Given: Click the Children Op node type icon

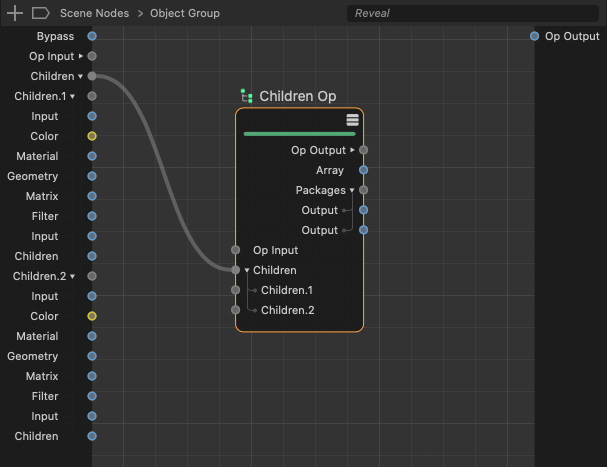Looking at the screenshot, I should pyautogui.click(x=246, y=96).
